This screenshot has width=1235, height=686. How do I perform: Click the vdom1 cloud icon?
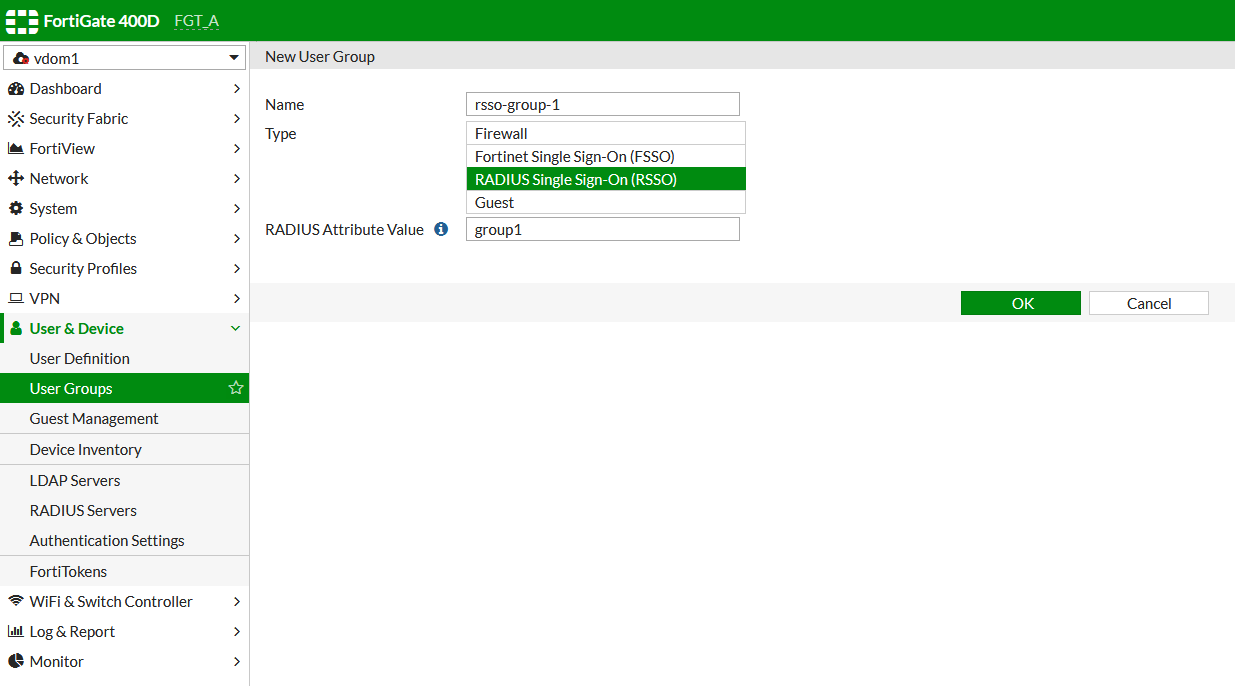point(20,59)
